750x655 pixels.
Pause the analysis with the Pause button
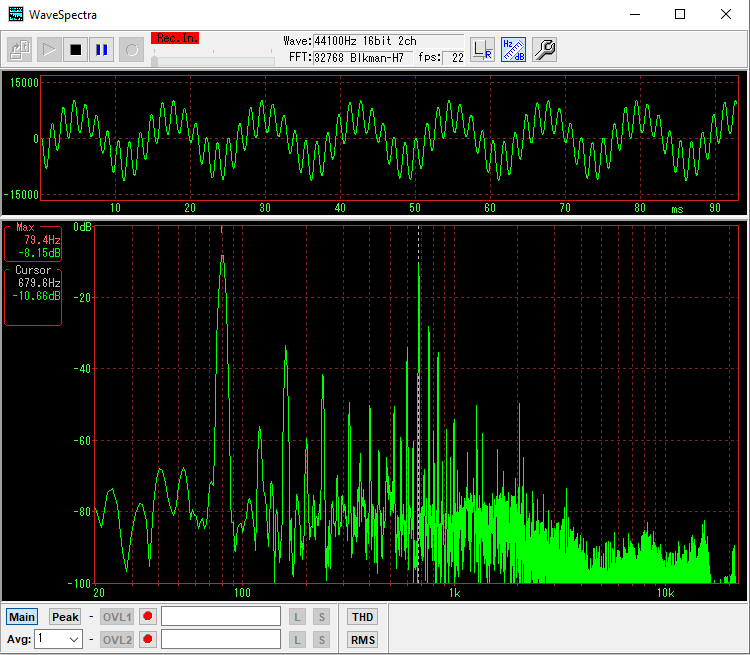click(101, 49)
